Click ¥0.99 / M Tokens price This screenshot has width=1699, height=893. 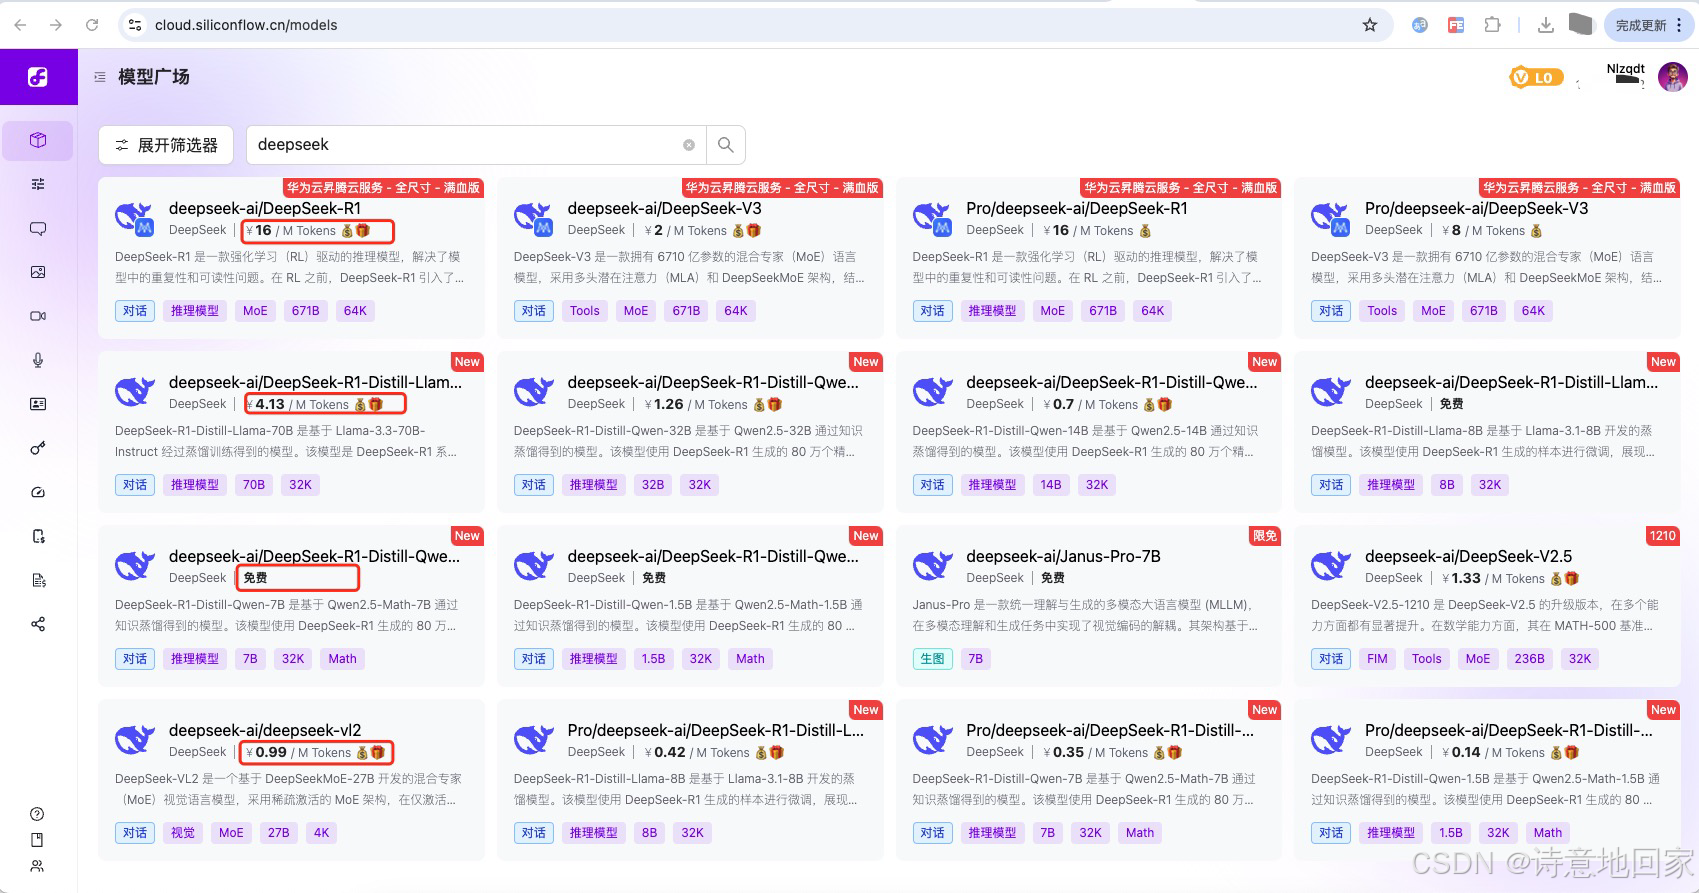[298, 752]
